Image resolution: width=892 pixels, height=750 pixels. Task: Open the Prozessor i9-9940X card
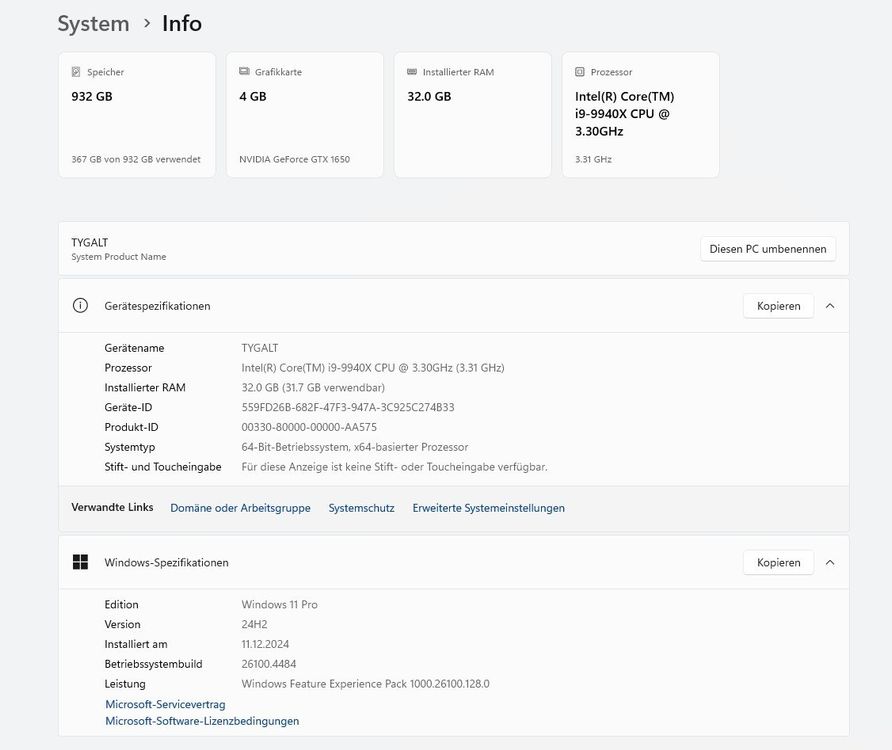(x=641, y=115)
